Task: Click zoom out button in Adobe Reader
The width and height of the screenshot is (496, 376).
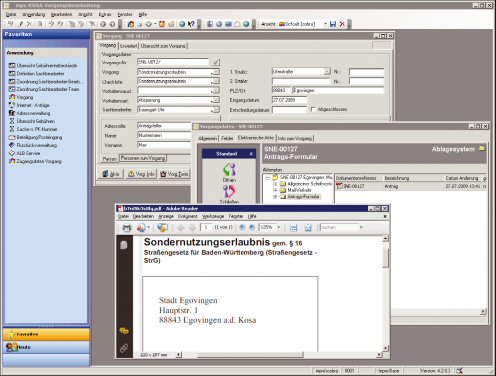Action: (242, 227)
